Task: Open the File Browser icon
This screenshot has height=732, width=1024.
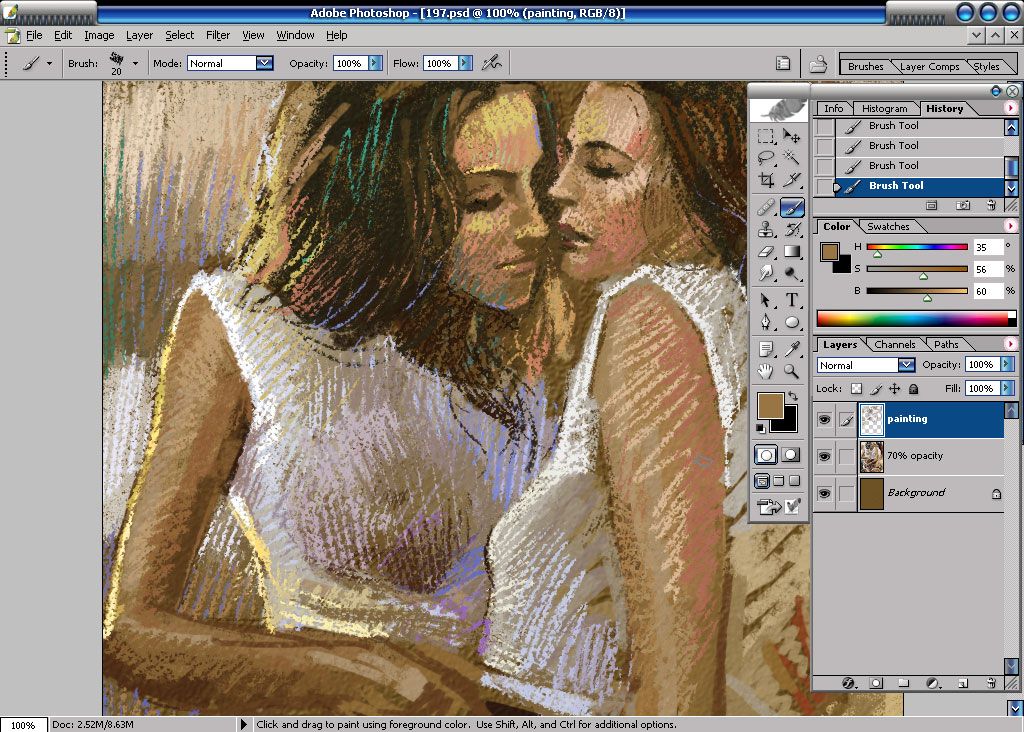Action: [x=818, y=63]
